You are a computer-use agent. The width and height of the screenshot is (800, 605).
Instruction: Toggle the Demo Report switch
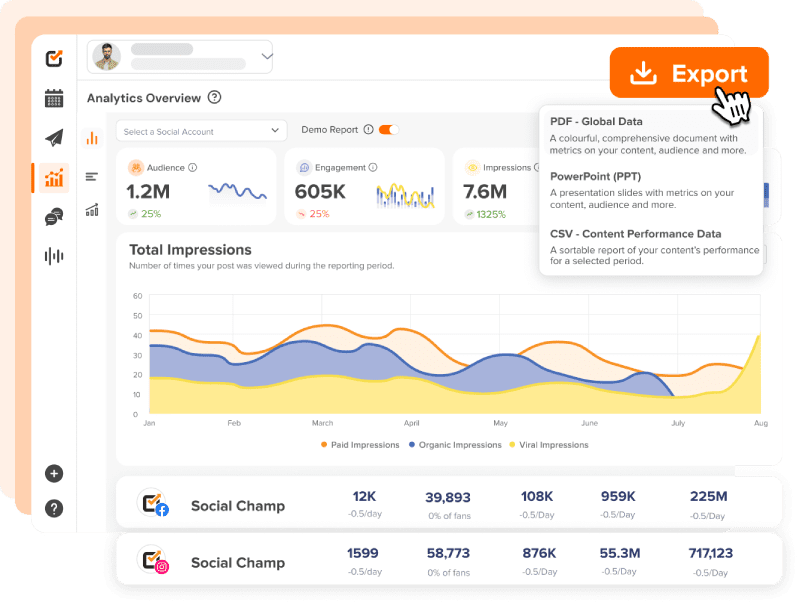pos(389,130)
